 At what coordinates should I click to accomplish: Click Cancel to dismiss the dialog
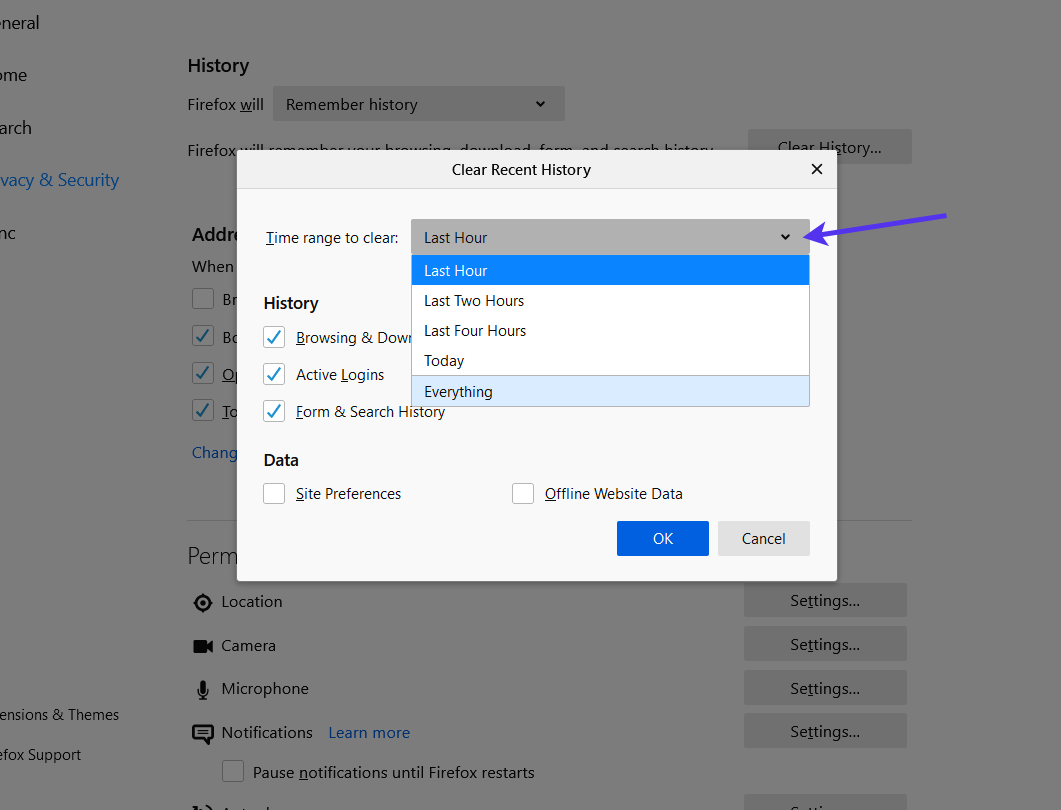tap(763, 538)
